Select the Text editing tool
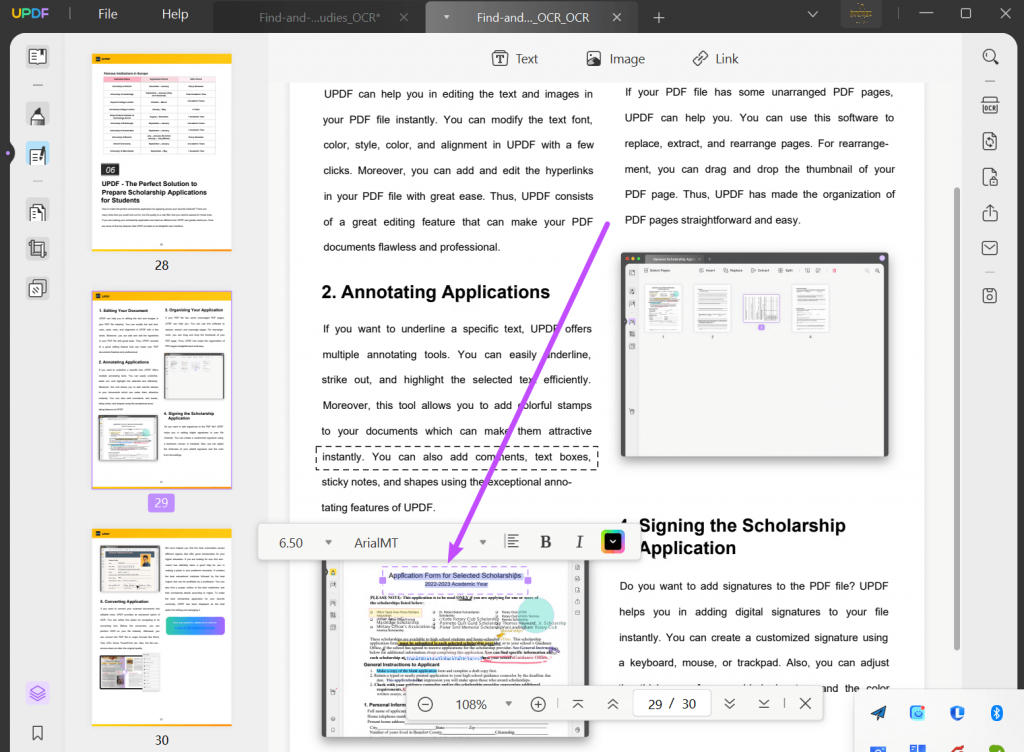1024x752 pixels. [514, 58]
